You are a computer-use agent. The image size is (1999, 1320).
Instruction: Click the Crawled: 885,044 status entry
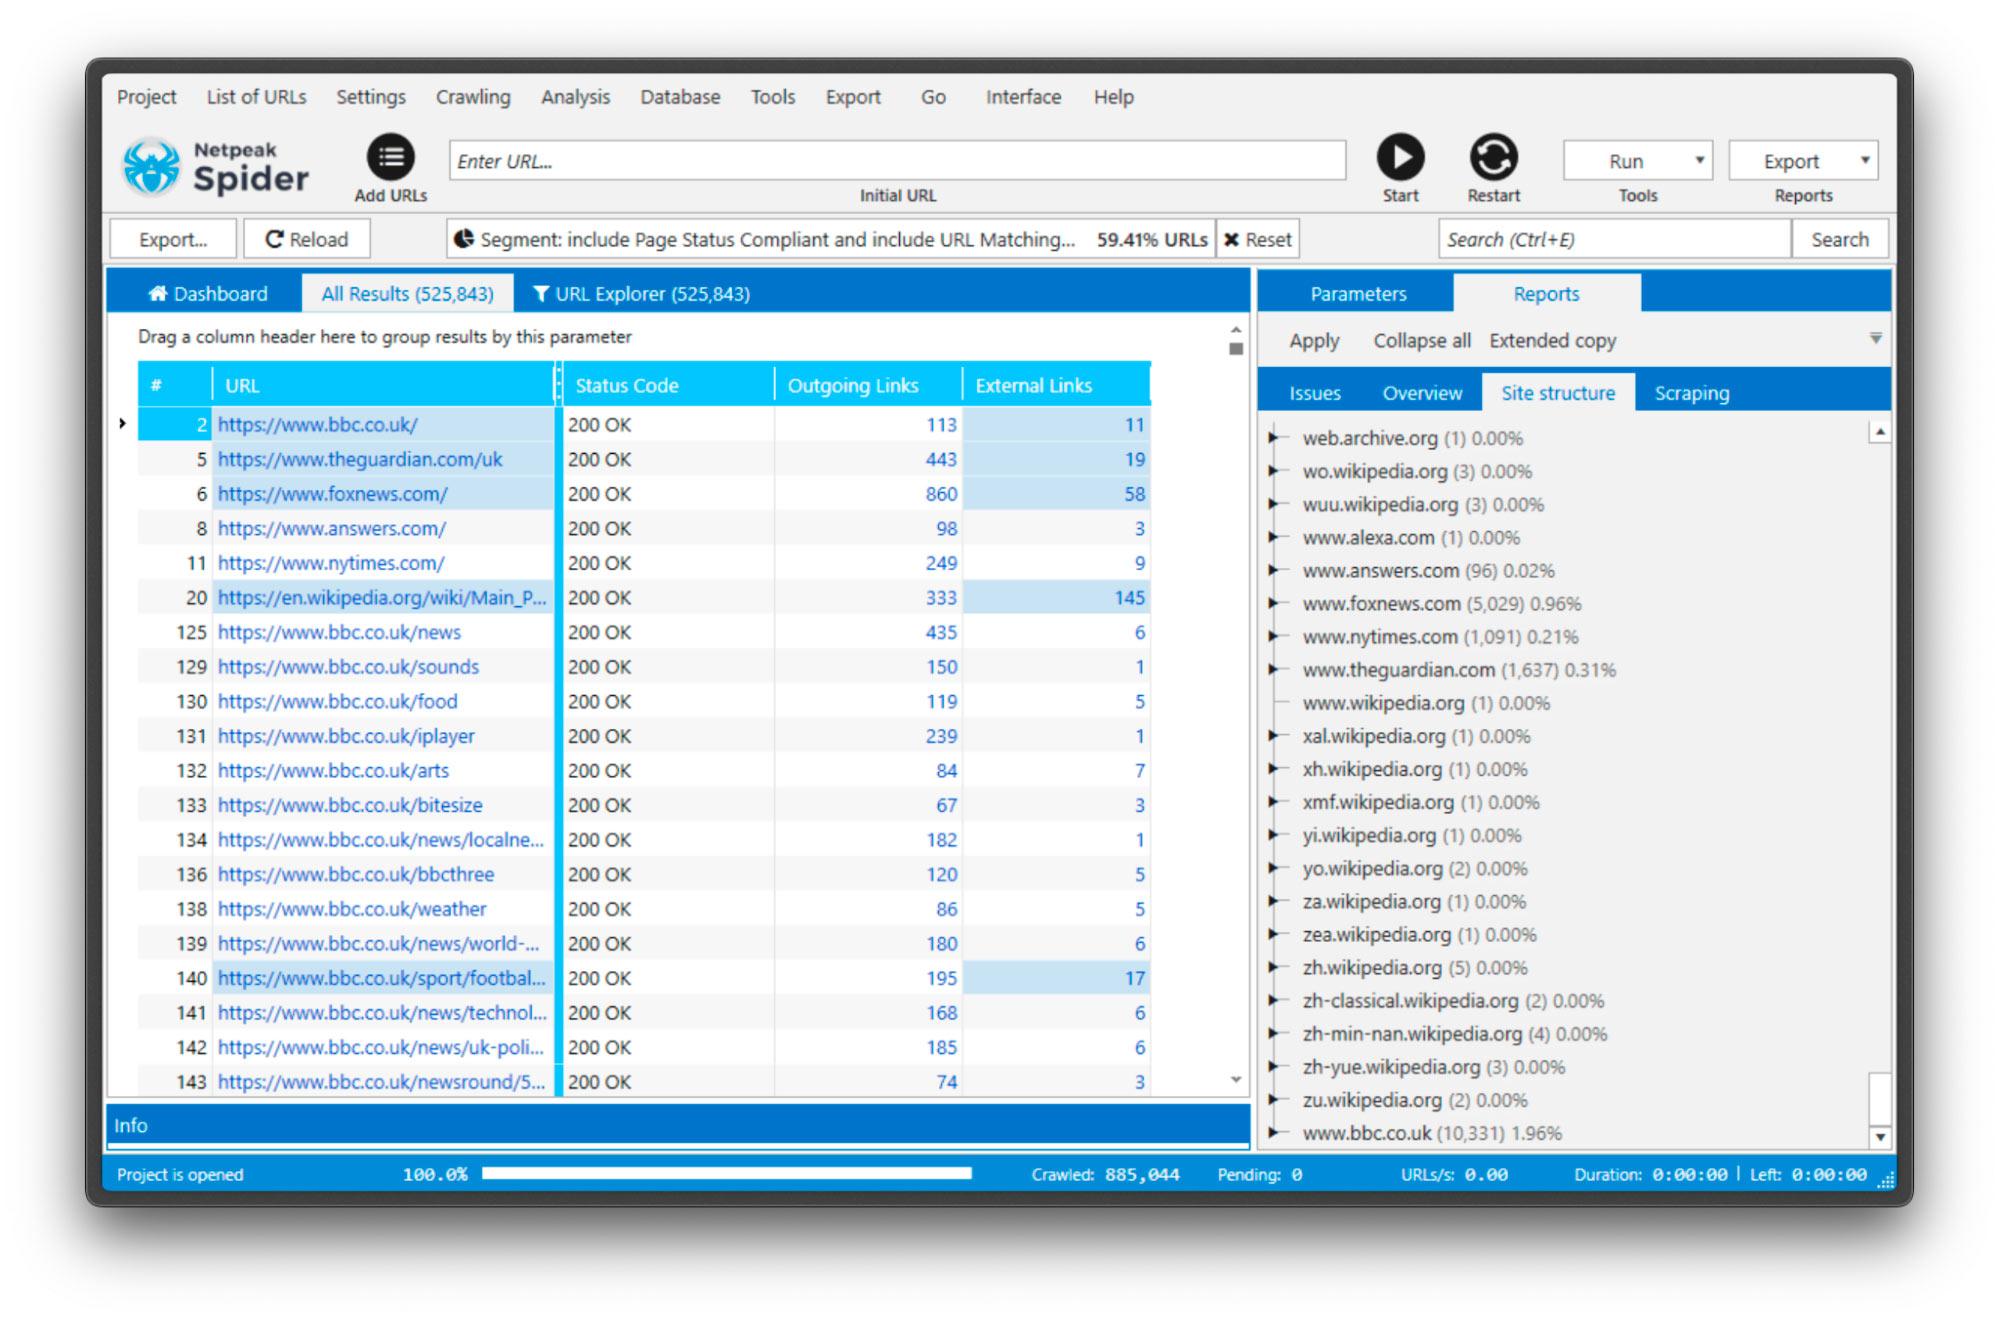pyautogui.click(x=1105, y=1174)
